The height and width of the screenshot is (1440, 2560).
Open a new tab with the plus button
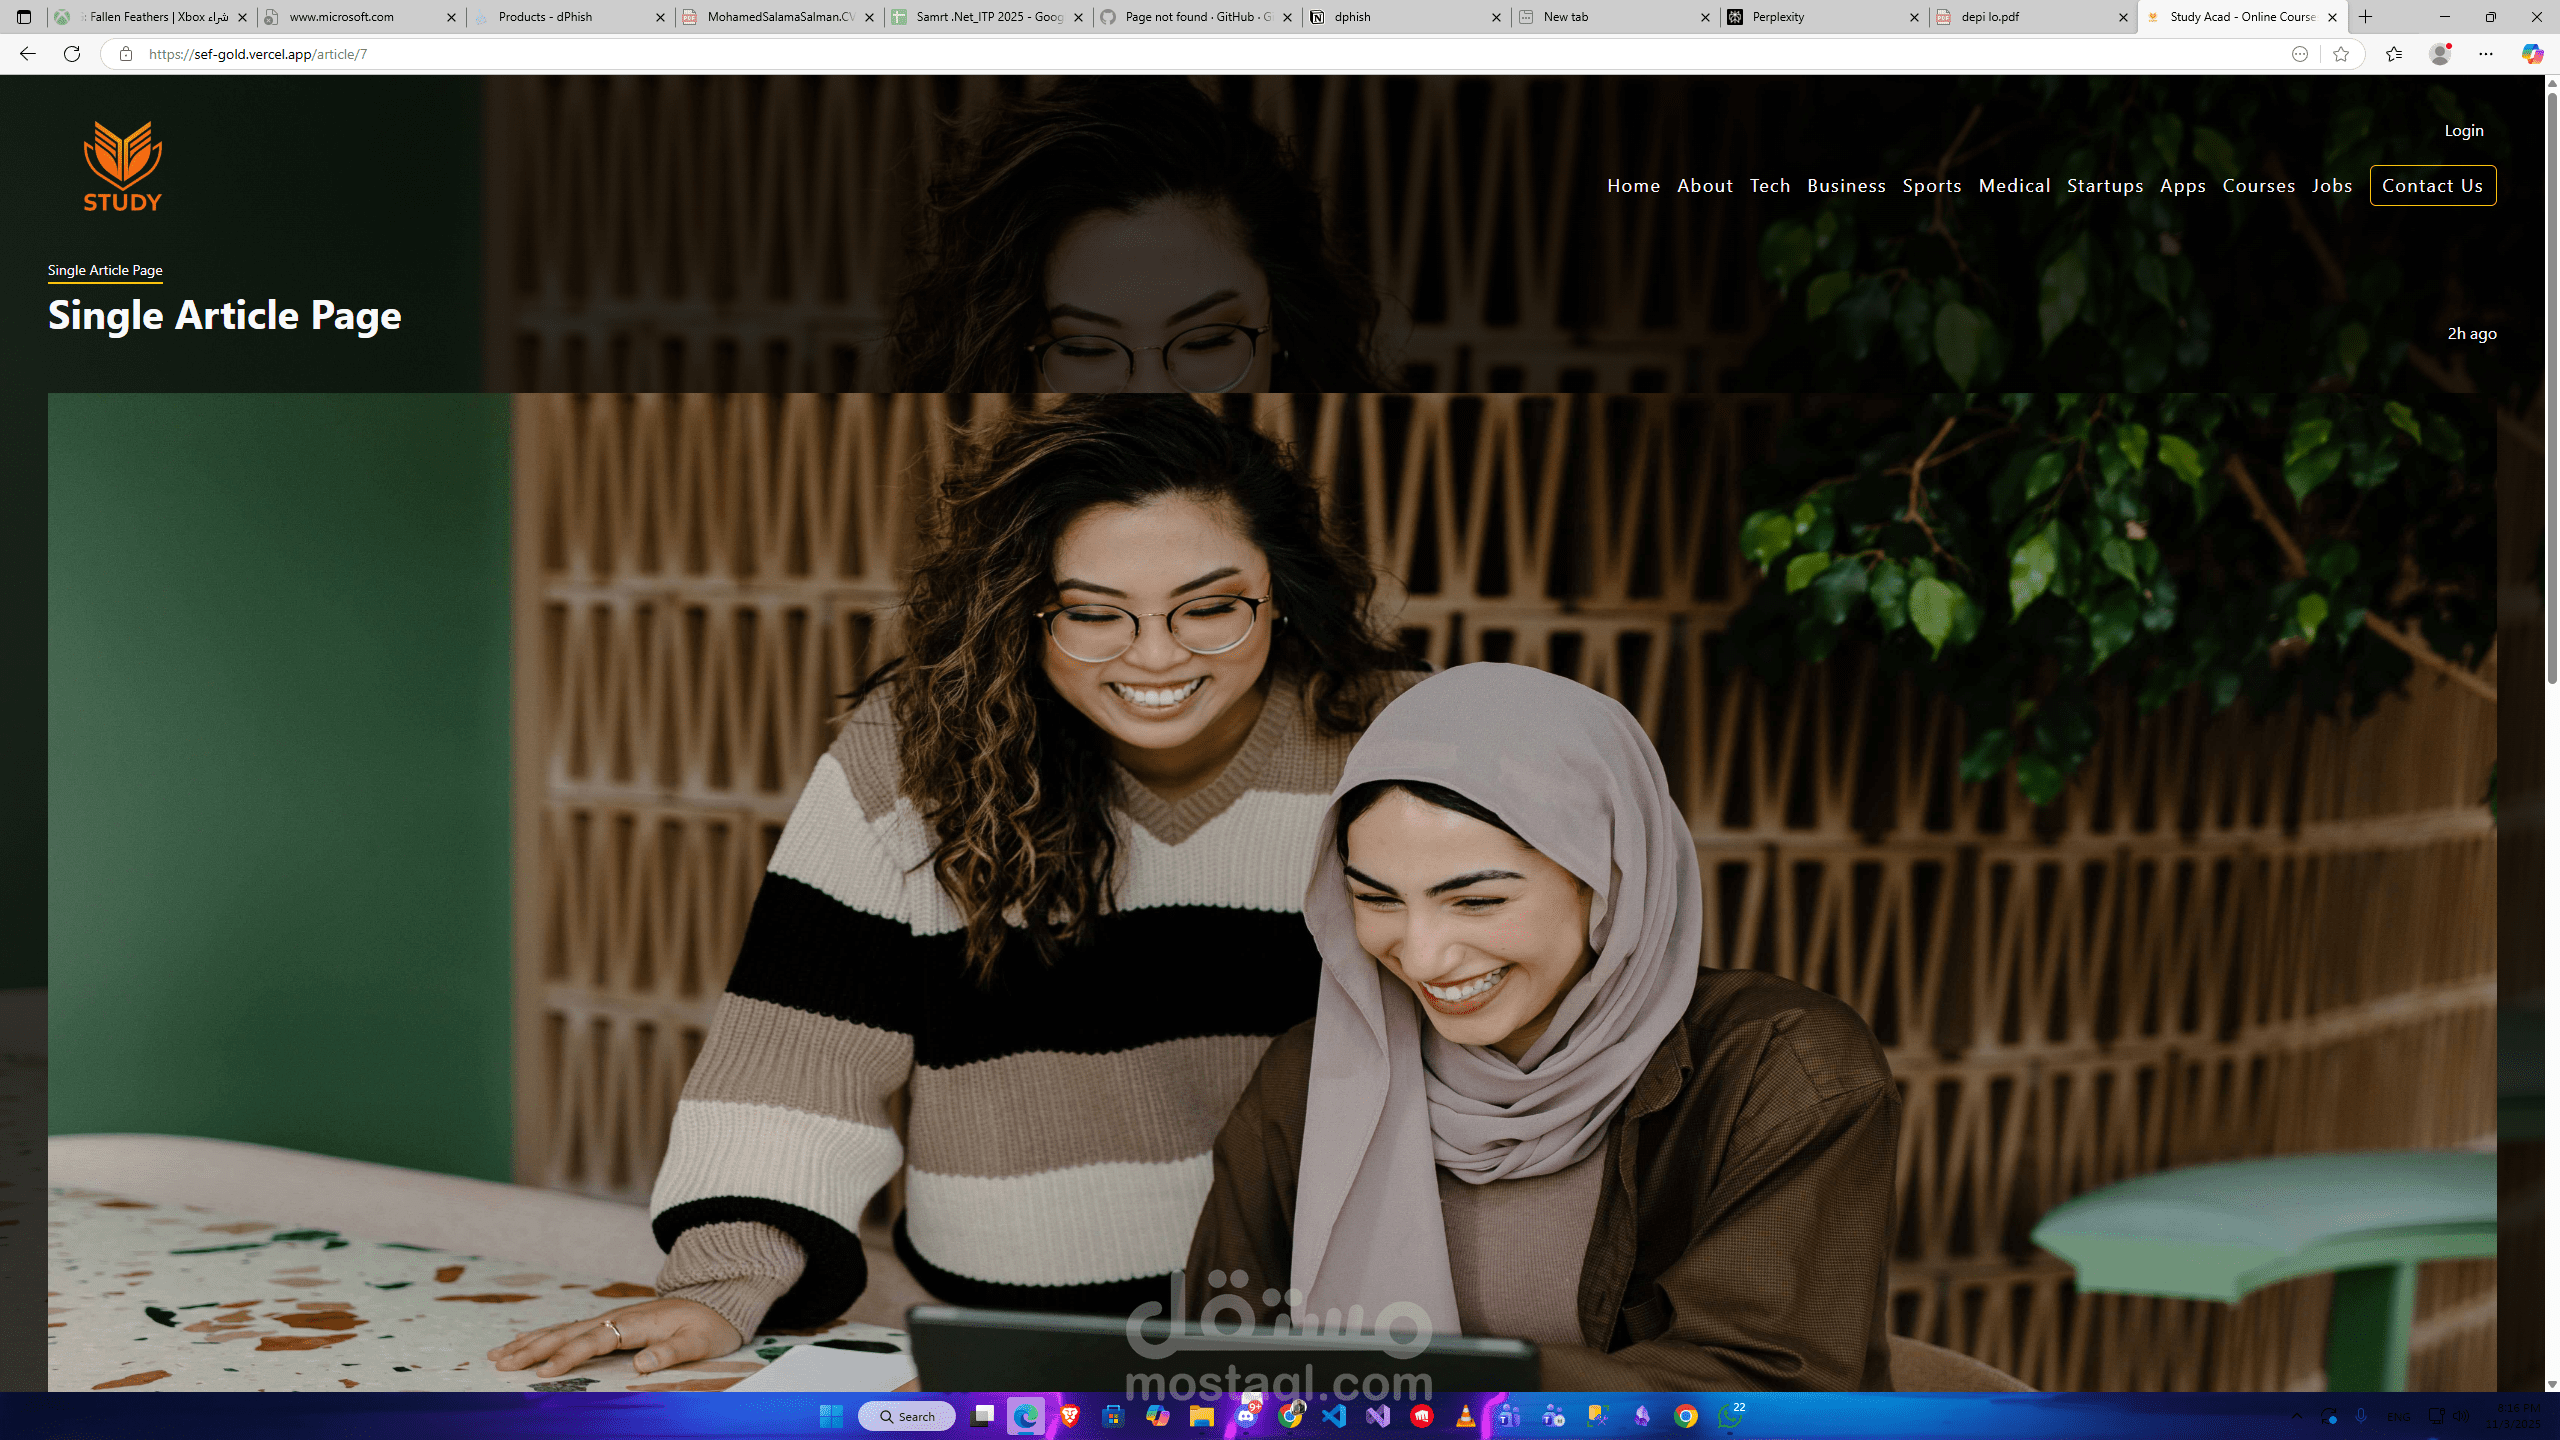[2366, 17]
